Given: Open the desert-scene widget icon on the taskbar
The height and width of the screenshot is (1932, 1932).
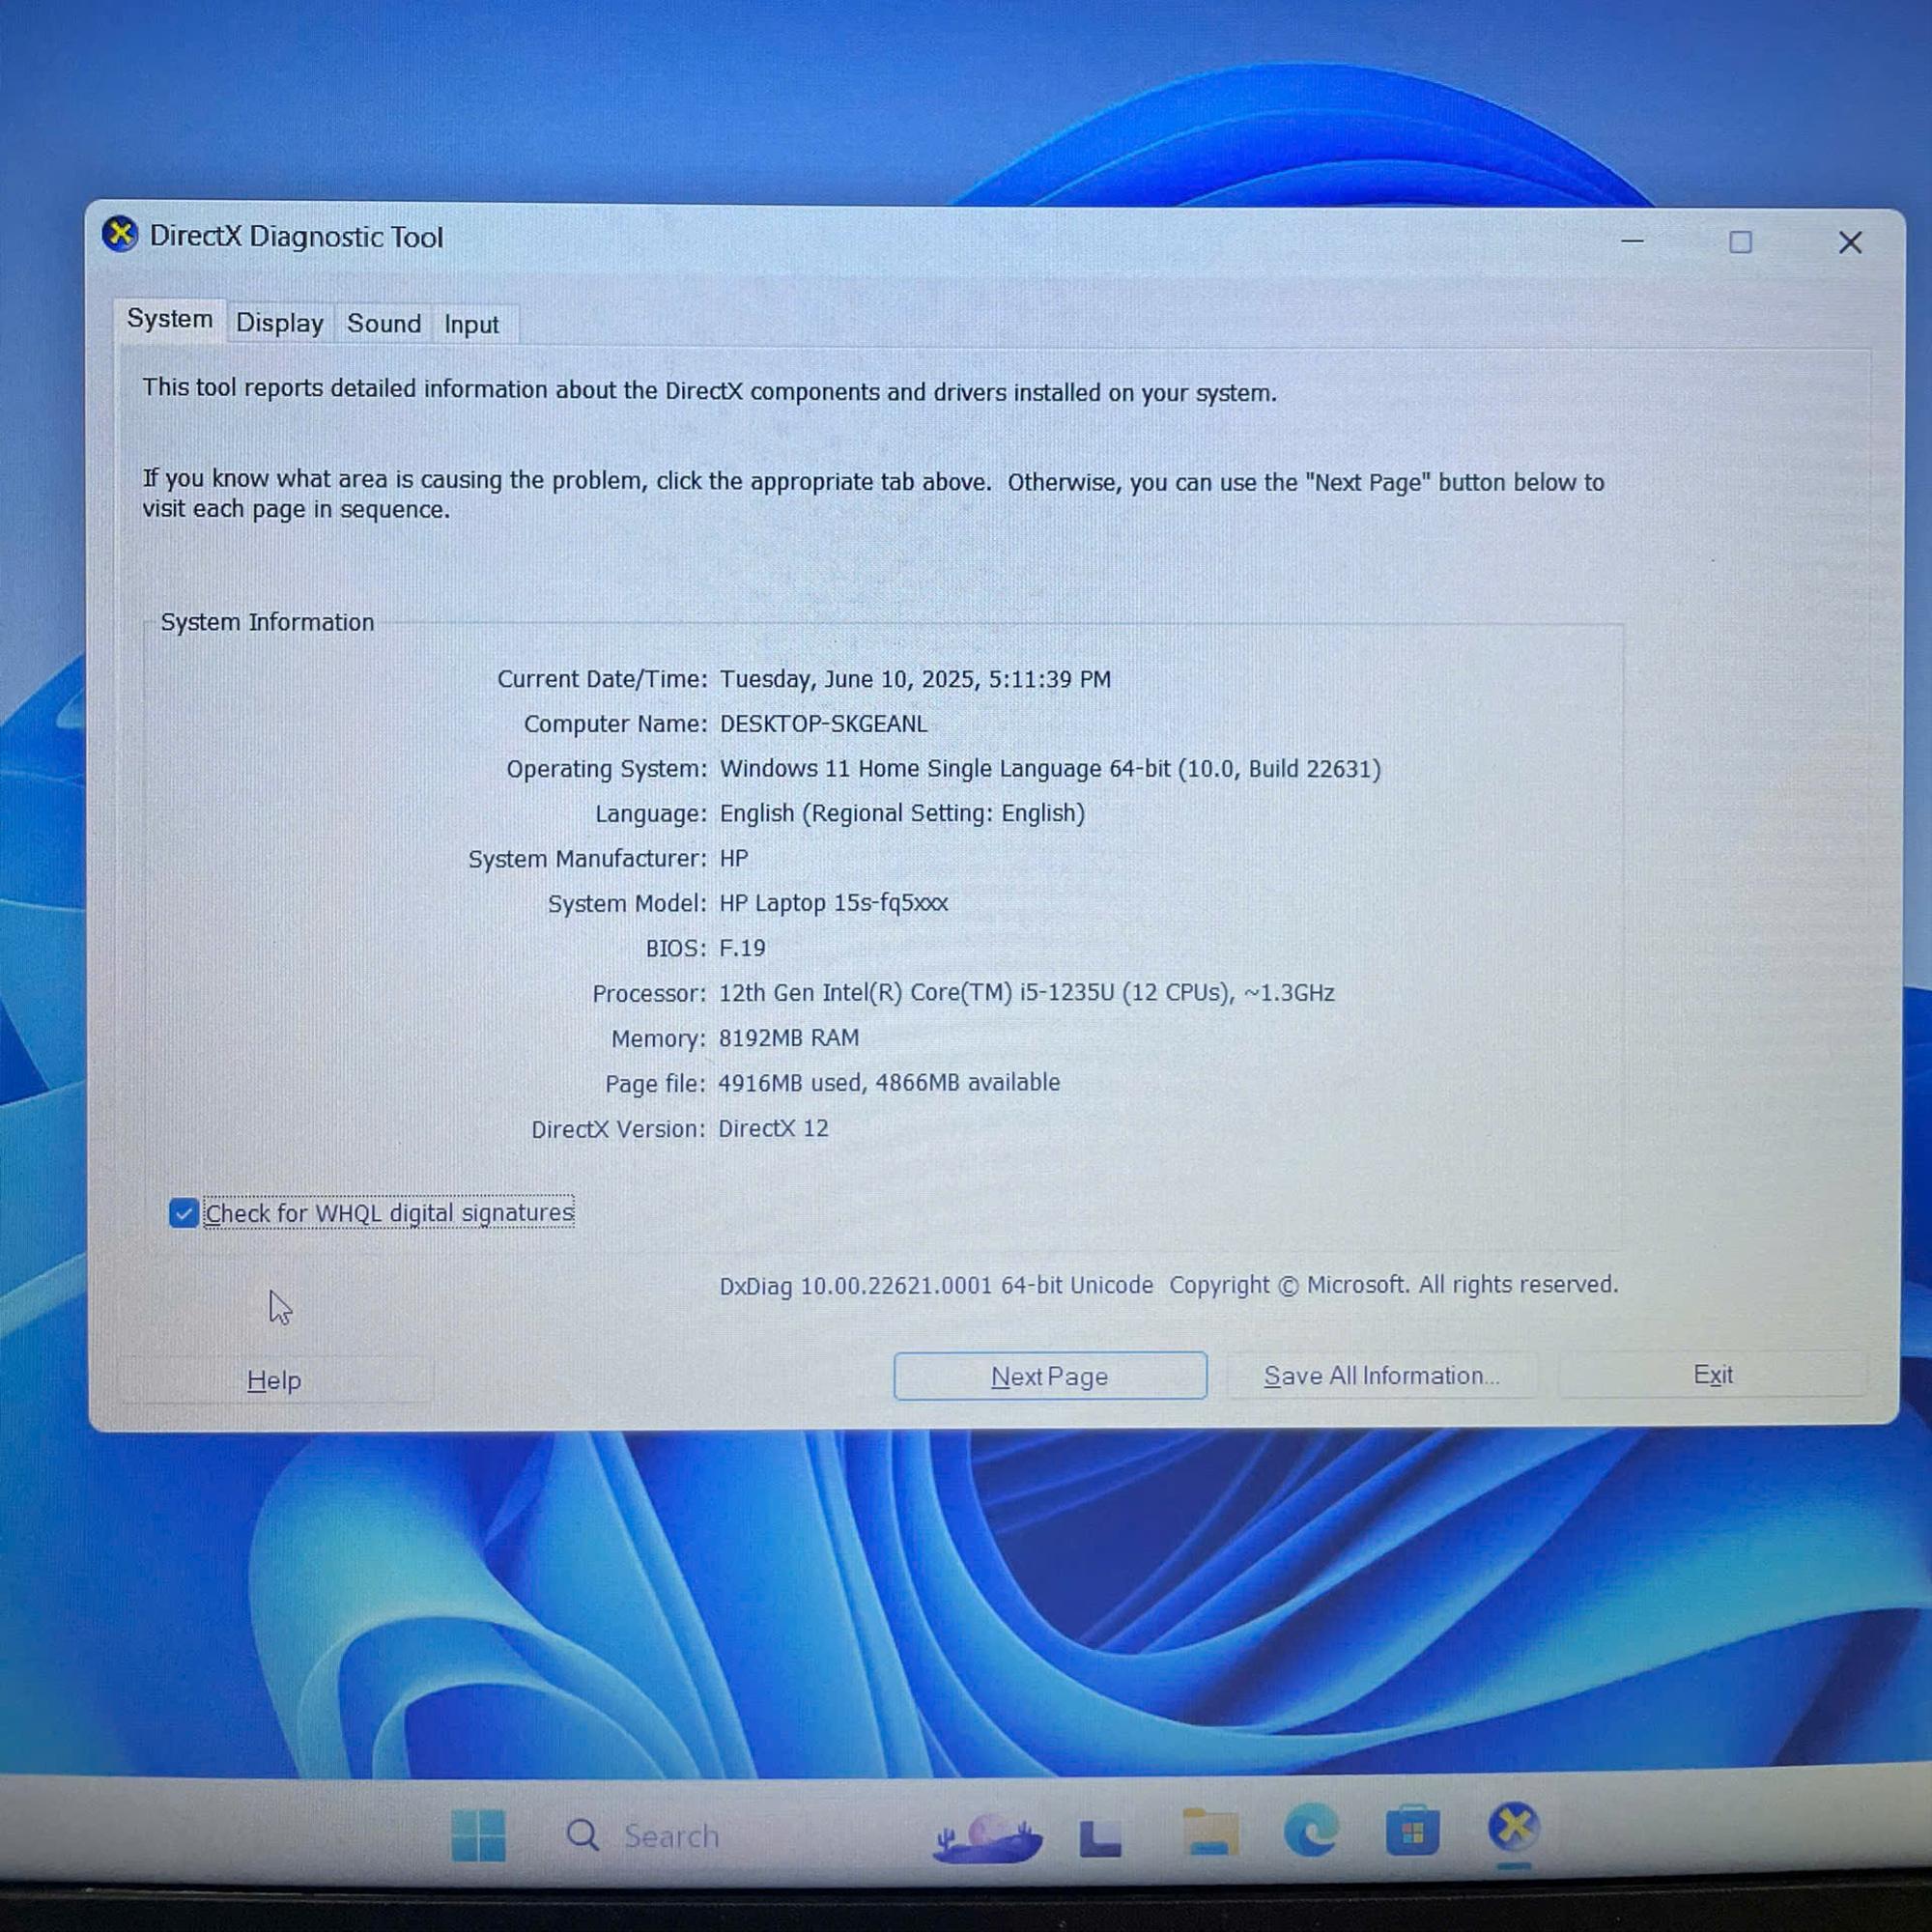Looking at the screenshot, I should click(987, 1838).
